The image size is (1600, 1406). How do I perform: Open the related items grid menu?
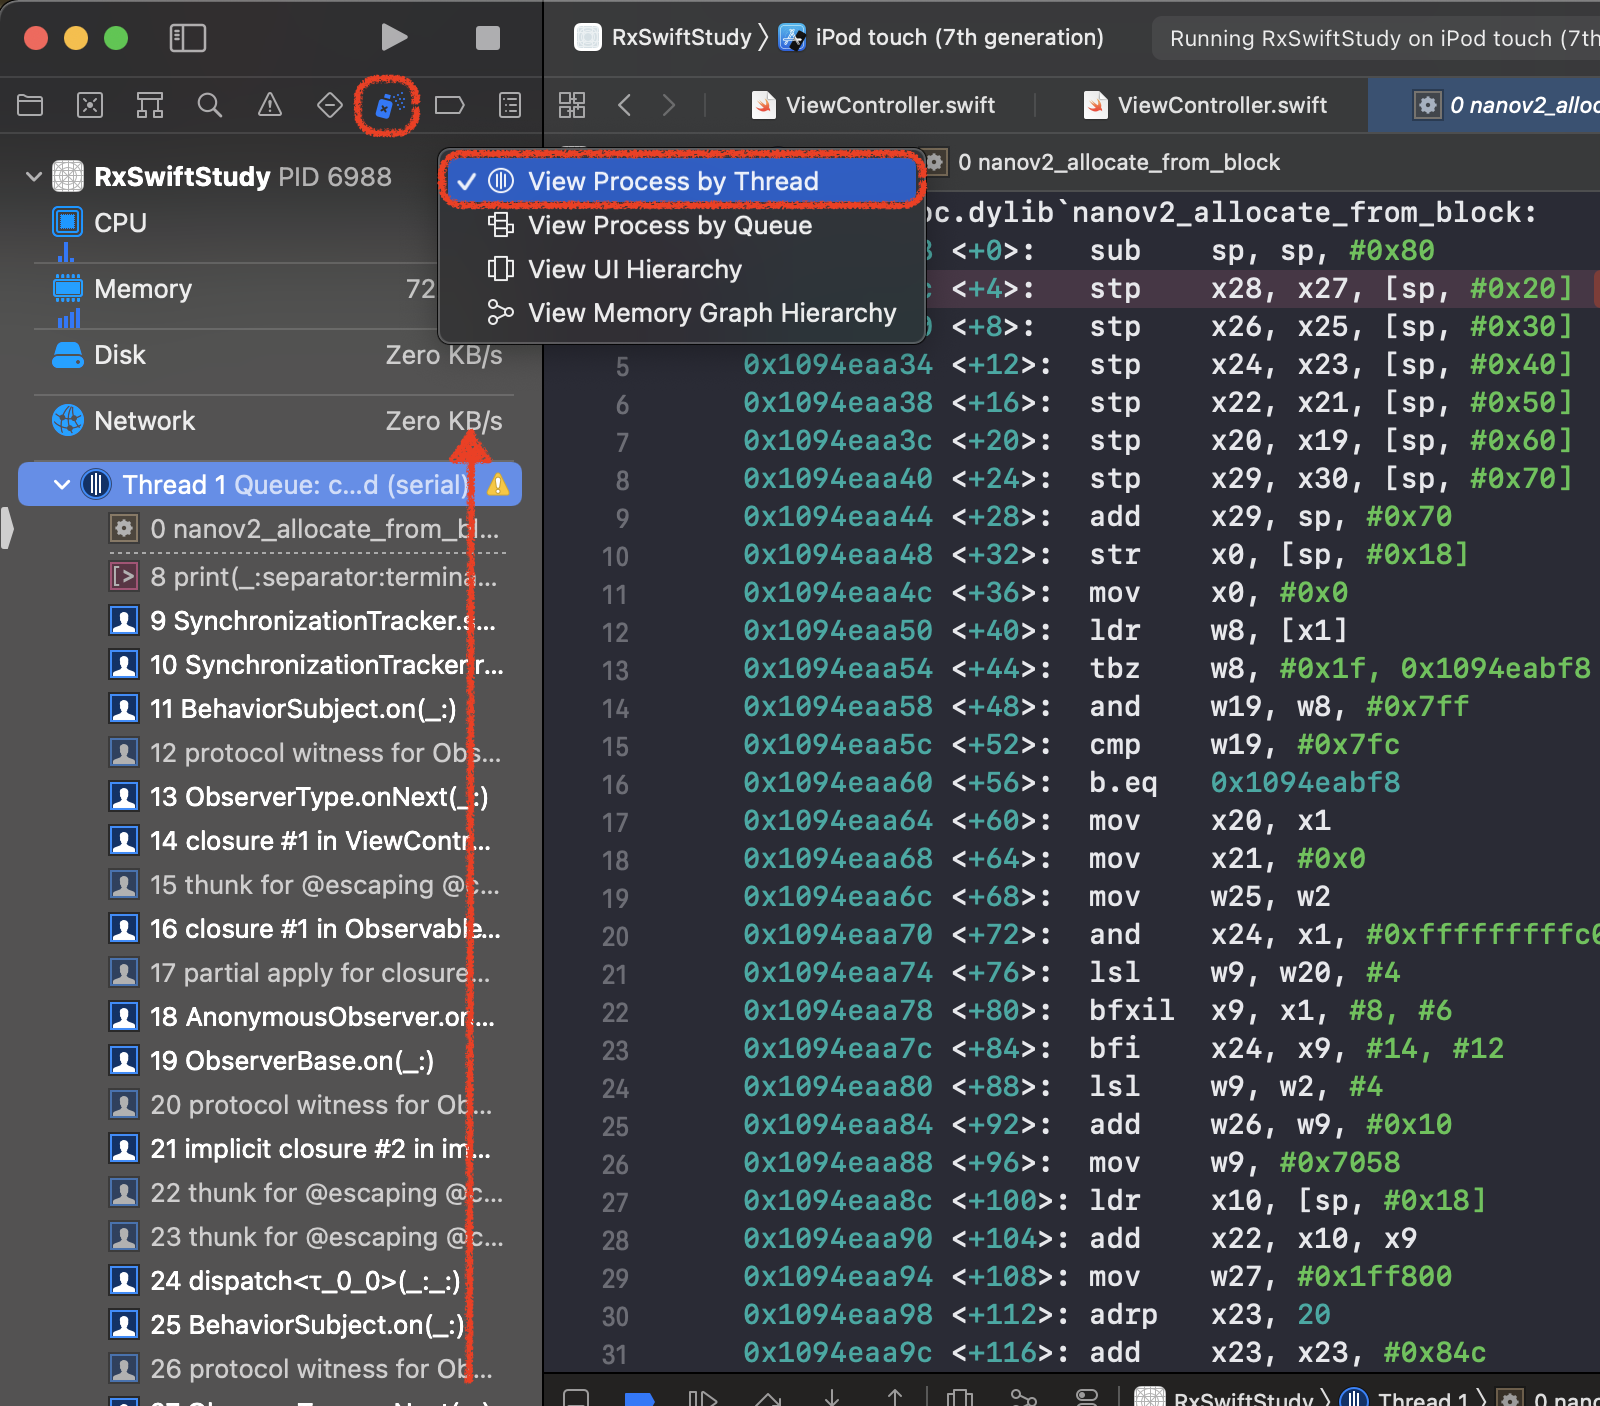[572, 105]
